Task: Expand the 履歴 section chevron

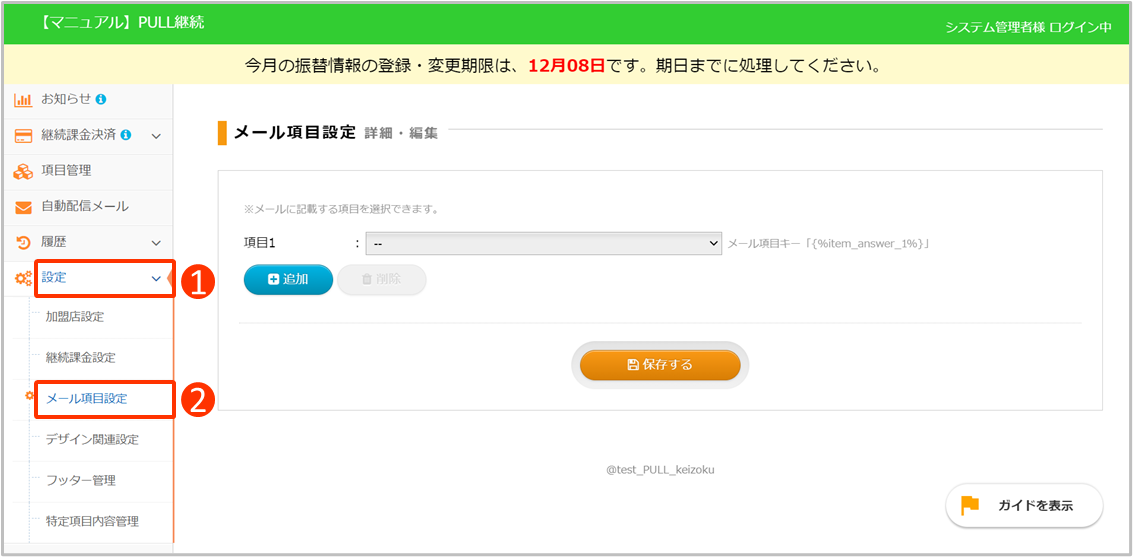Action: [156, 243]
